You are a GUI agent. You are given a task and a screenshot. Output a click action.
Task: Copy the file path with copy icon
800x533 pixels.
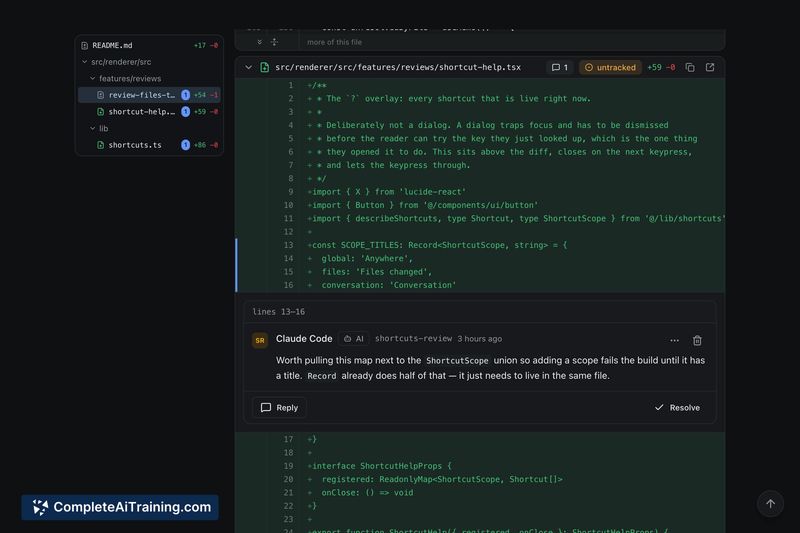coord(690,67)
